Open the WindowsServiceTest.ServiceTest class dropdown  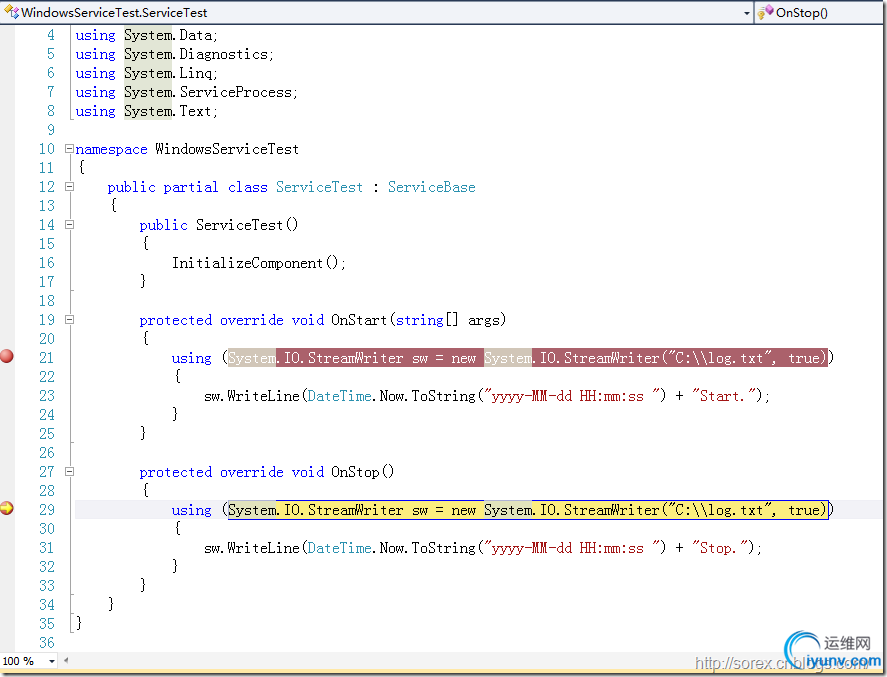747,13
